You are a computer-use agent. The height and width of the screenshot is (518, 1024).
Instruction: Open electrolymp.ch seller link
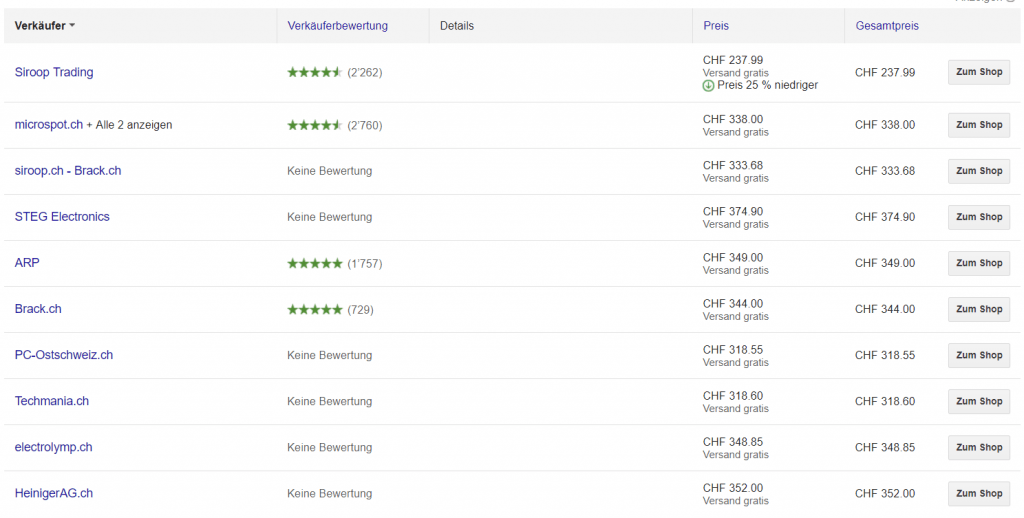tap(53, 447)
